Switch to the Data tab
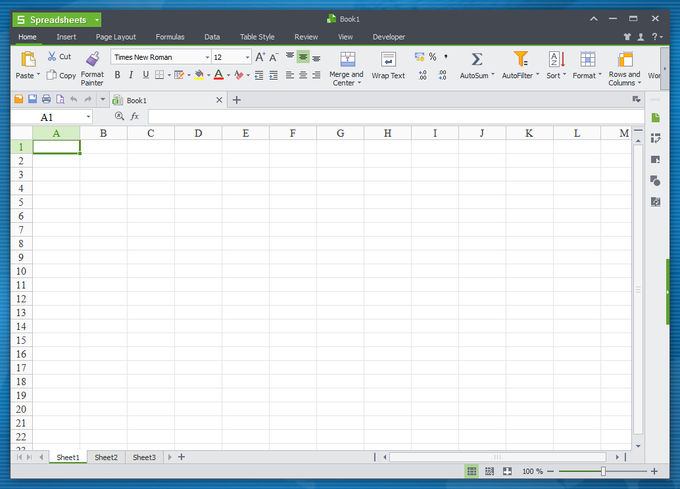 coord(212,37)
